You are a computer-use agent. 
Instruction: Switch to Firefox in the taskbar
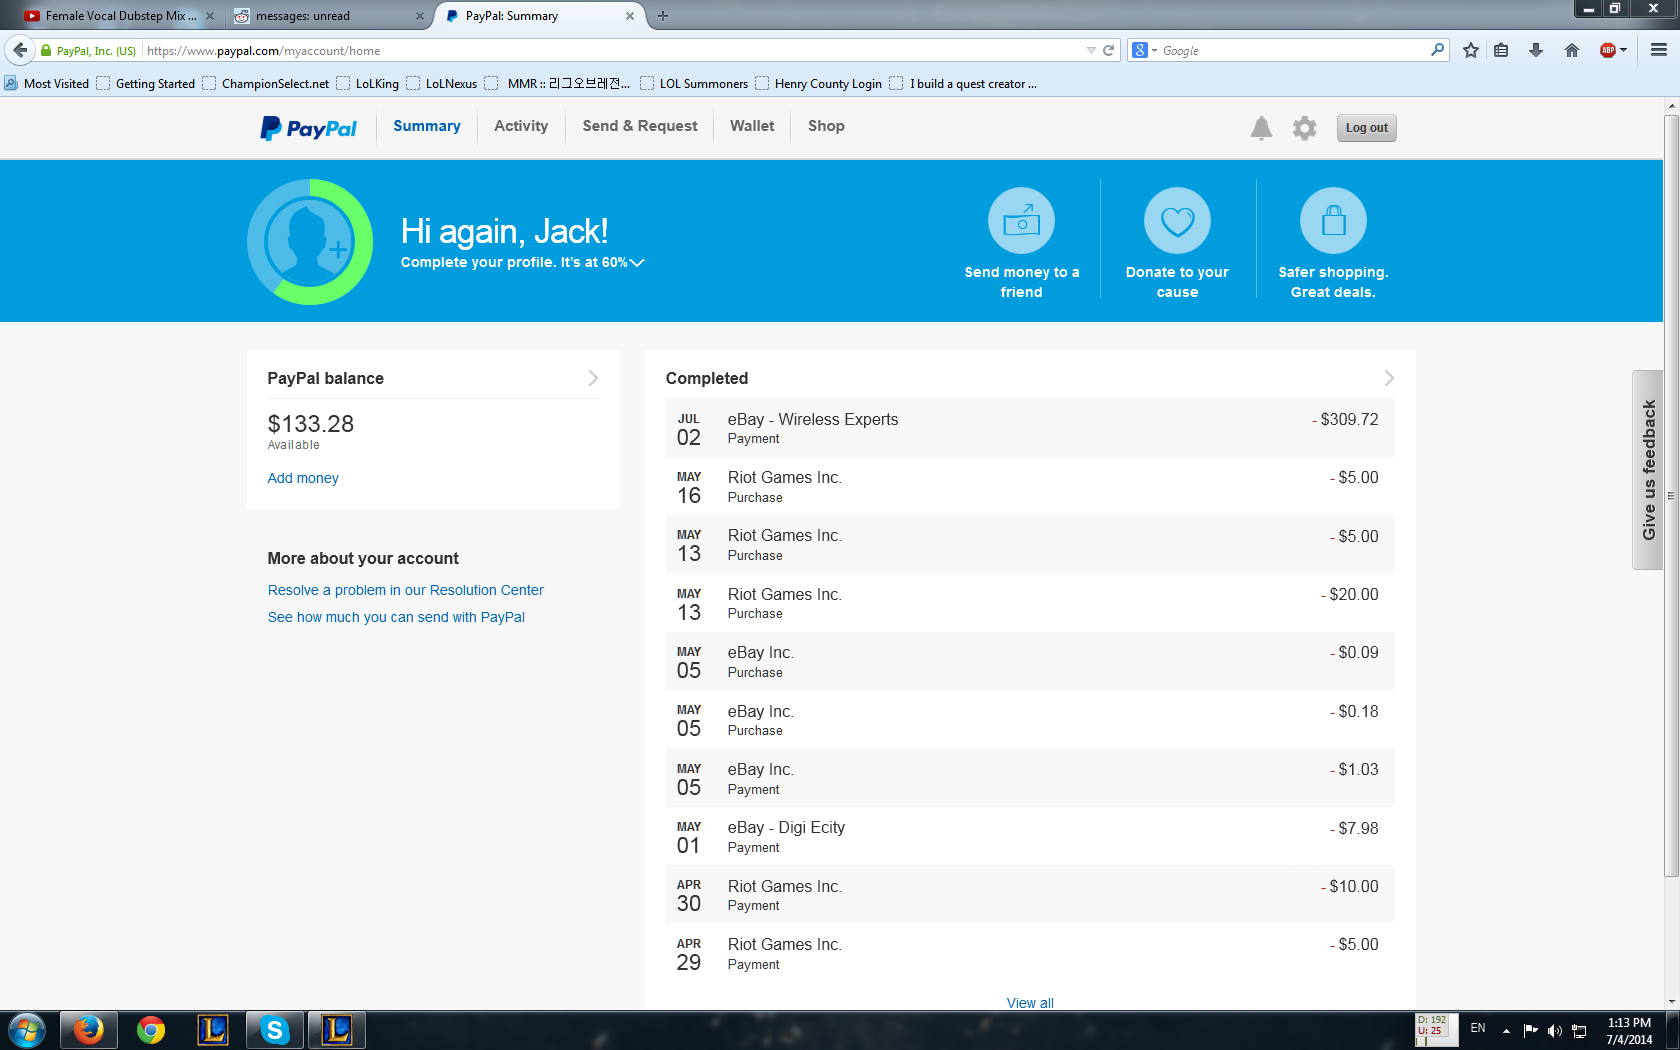coord(88,1030)
